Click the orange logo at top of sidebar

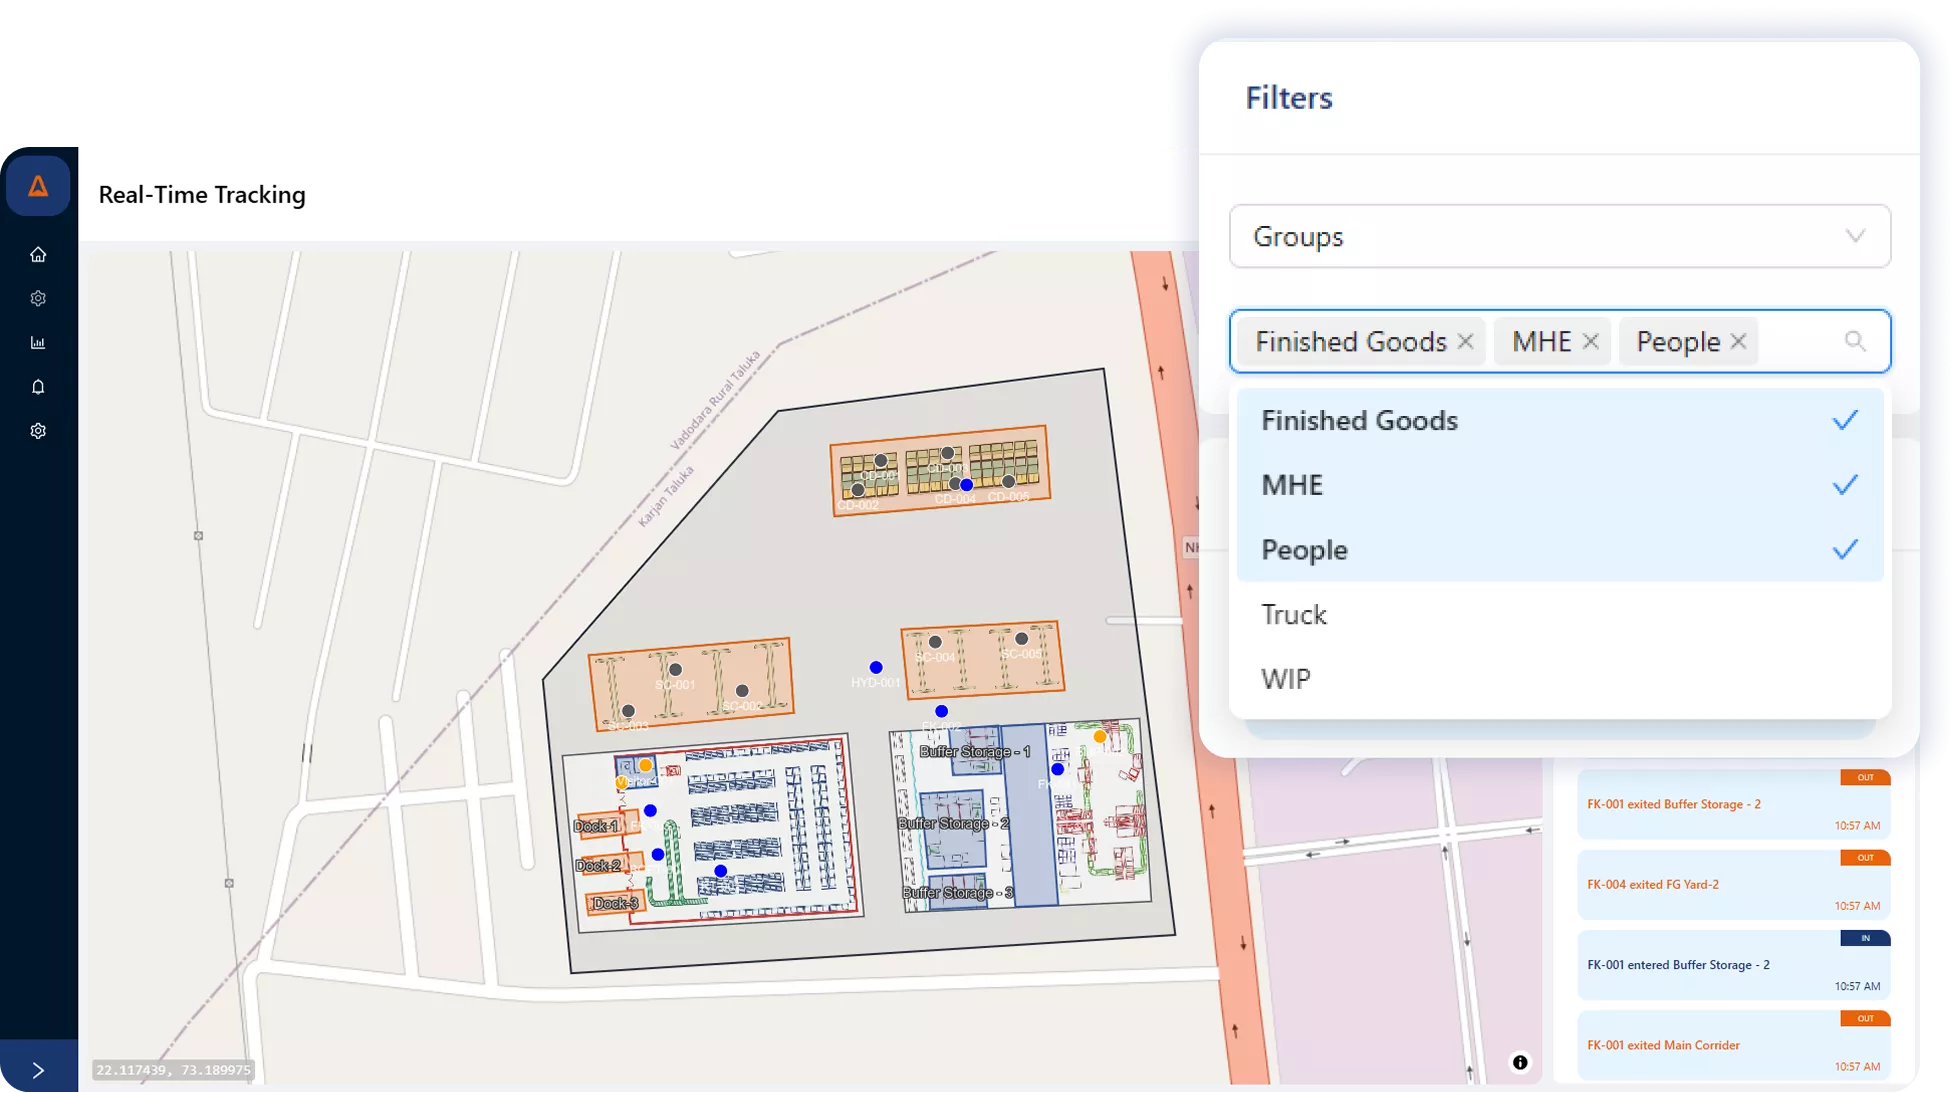point(38,185)
